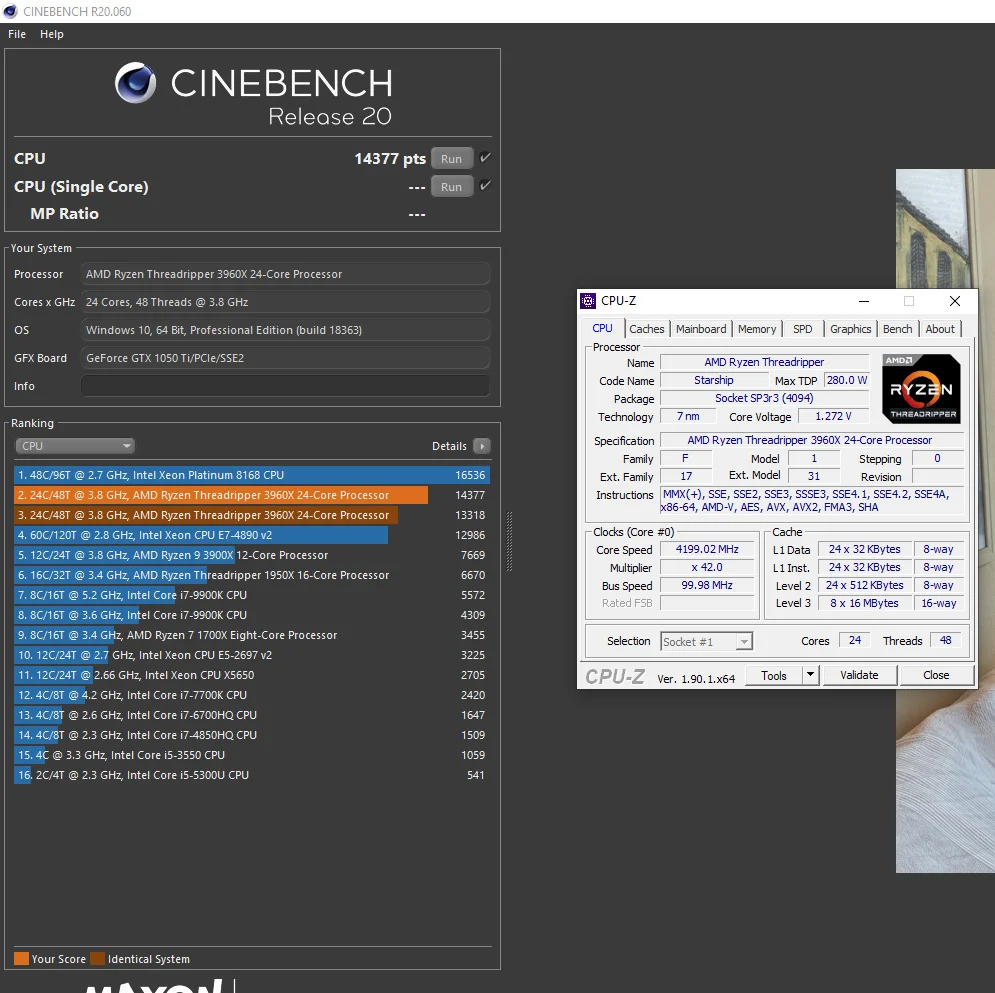Screen dimensions: 995x993
Task: Click the GFX Board GeForce GTX 1050 Ti field
Action: (285, 358)
